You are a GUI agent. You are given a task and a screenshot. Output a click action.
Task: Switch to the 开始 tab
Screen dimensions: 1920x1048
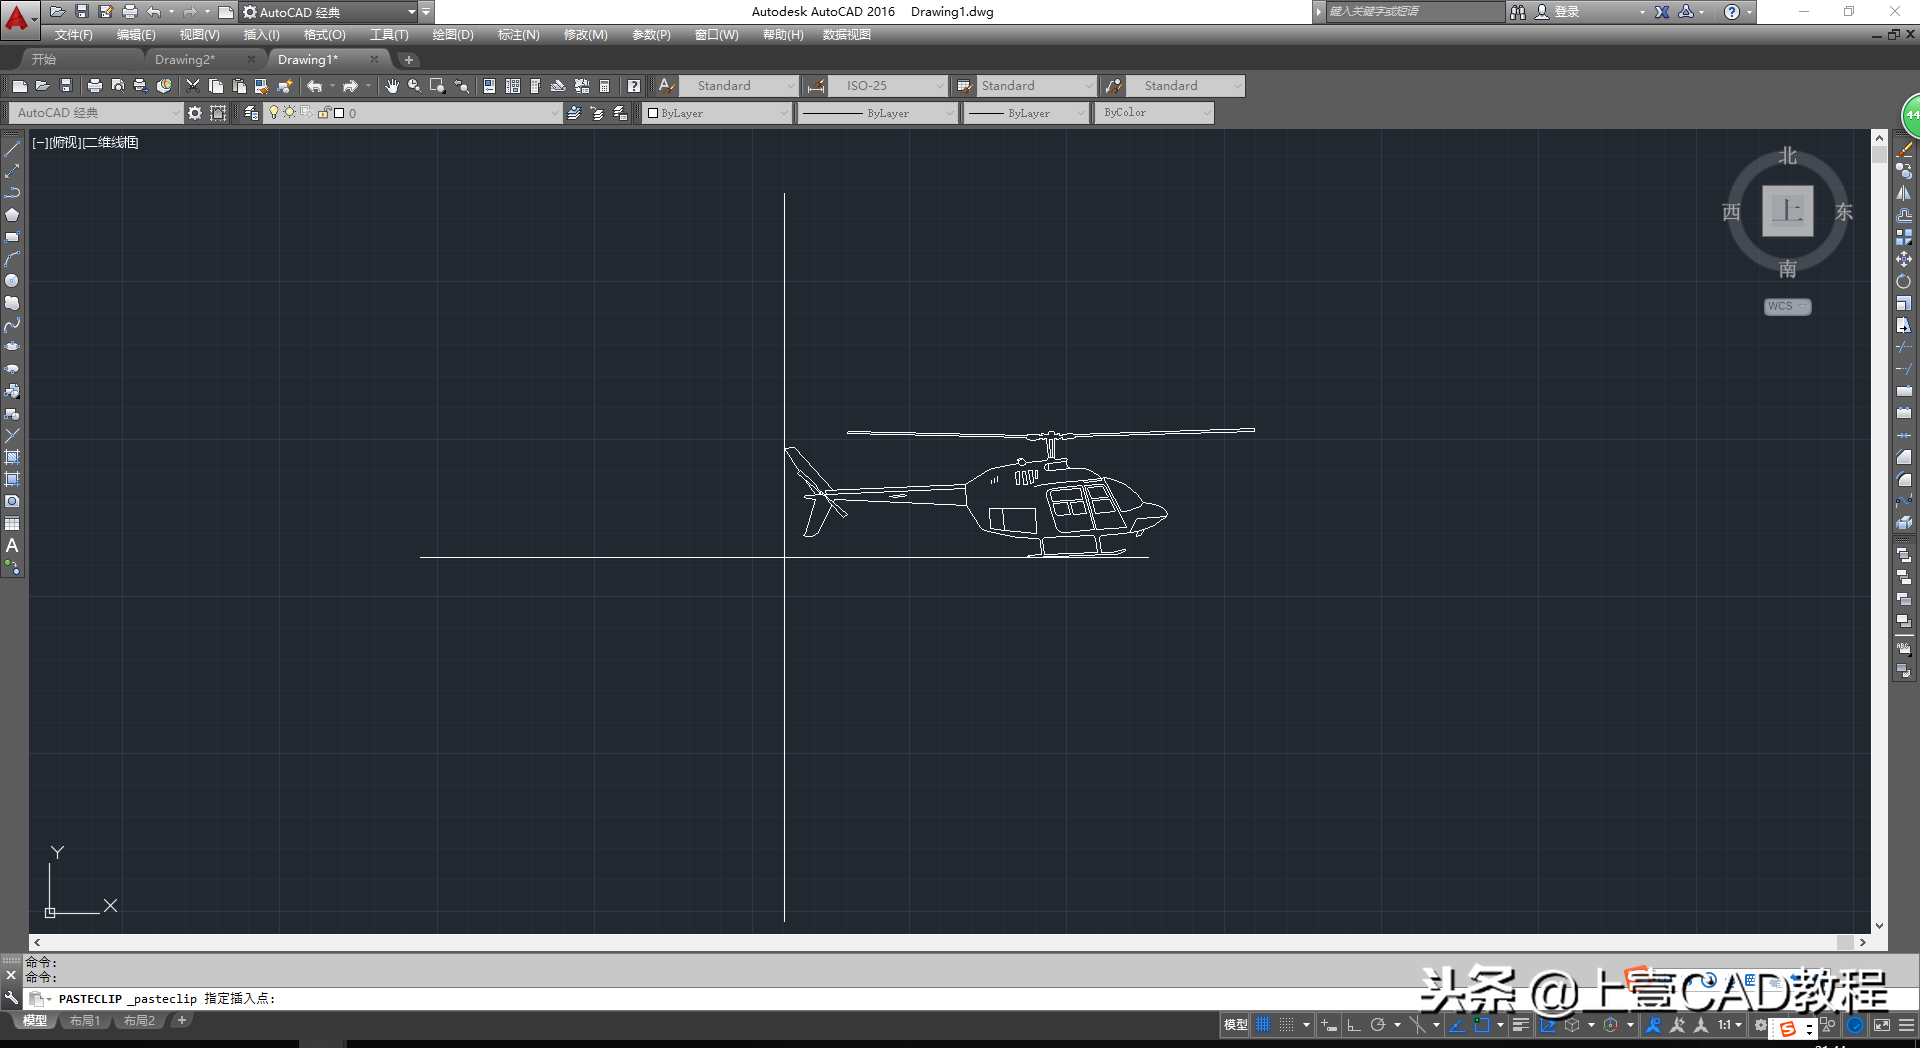coord(44,60)
